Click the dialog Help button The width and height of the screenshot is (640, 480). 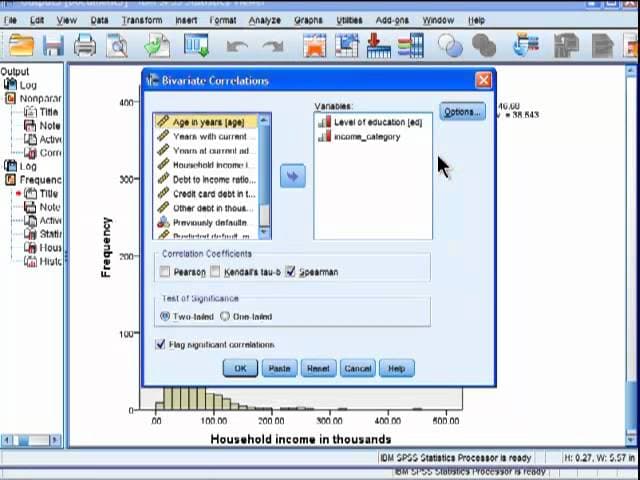click(396, 369)
